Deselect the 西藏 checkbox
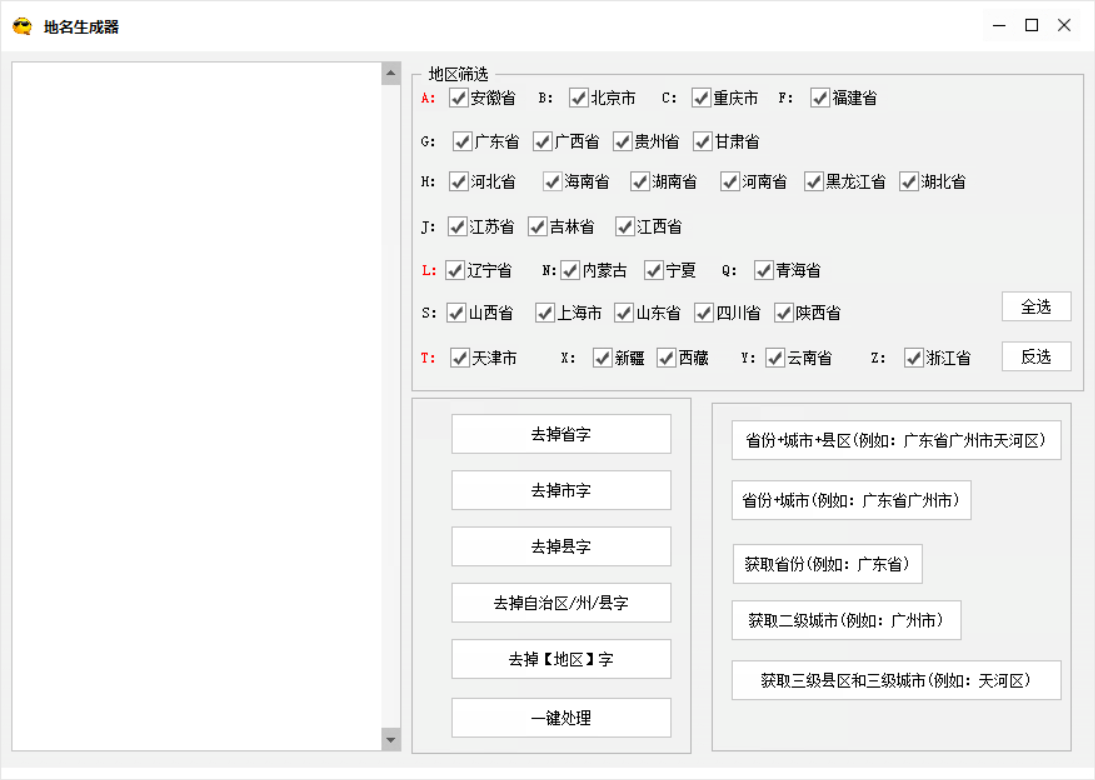The height and width of the screenshot is (780, 1095). (x=666, y=358)
